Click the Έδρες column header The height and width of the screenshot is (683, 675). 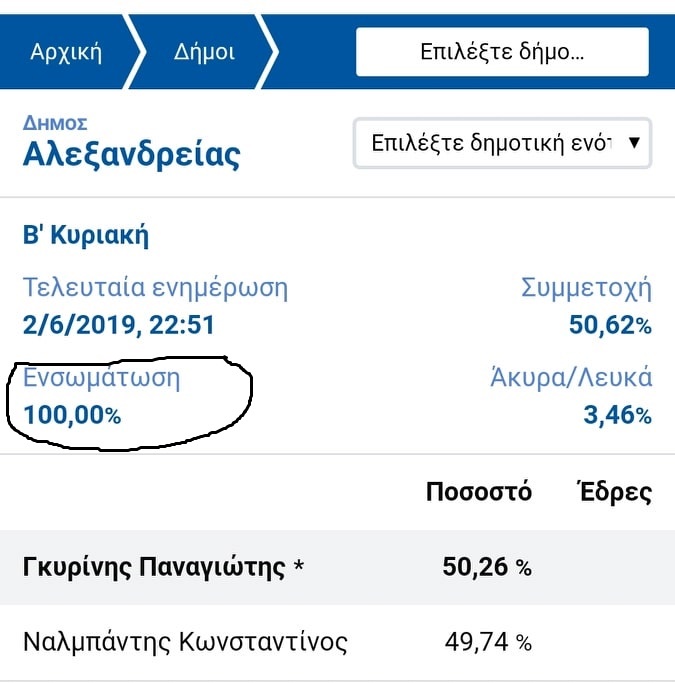615,492
